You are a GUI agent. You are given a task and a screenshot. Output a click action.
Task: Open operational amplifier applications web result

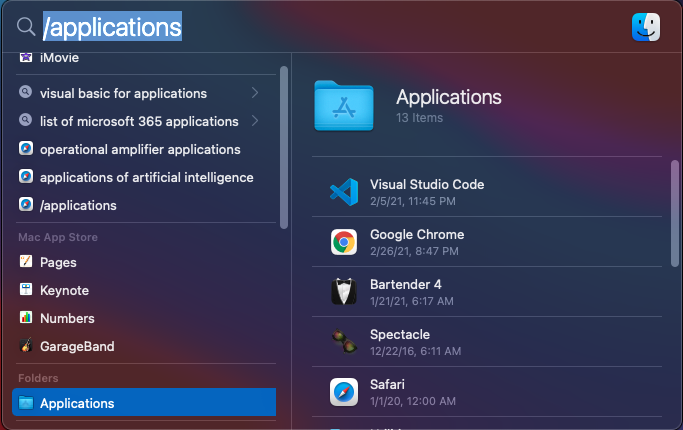(140, 149)
